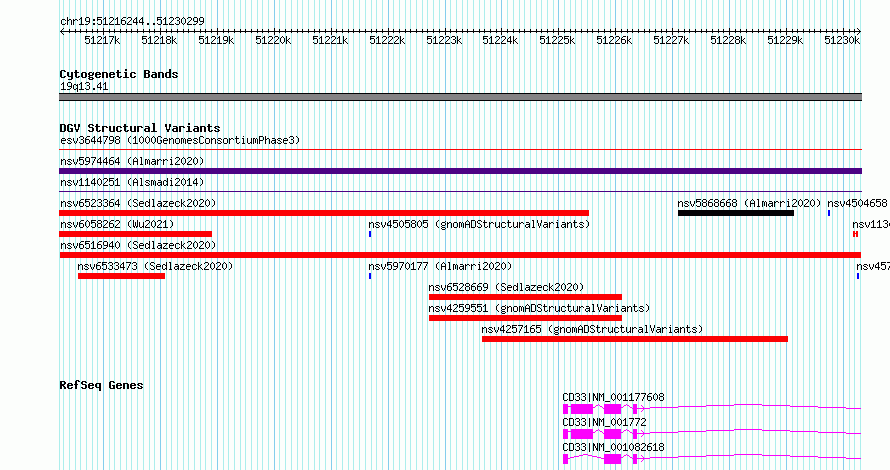
Task: Click the 51223k ruler tick label
Action: (x=444, y=40)
